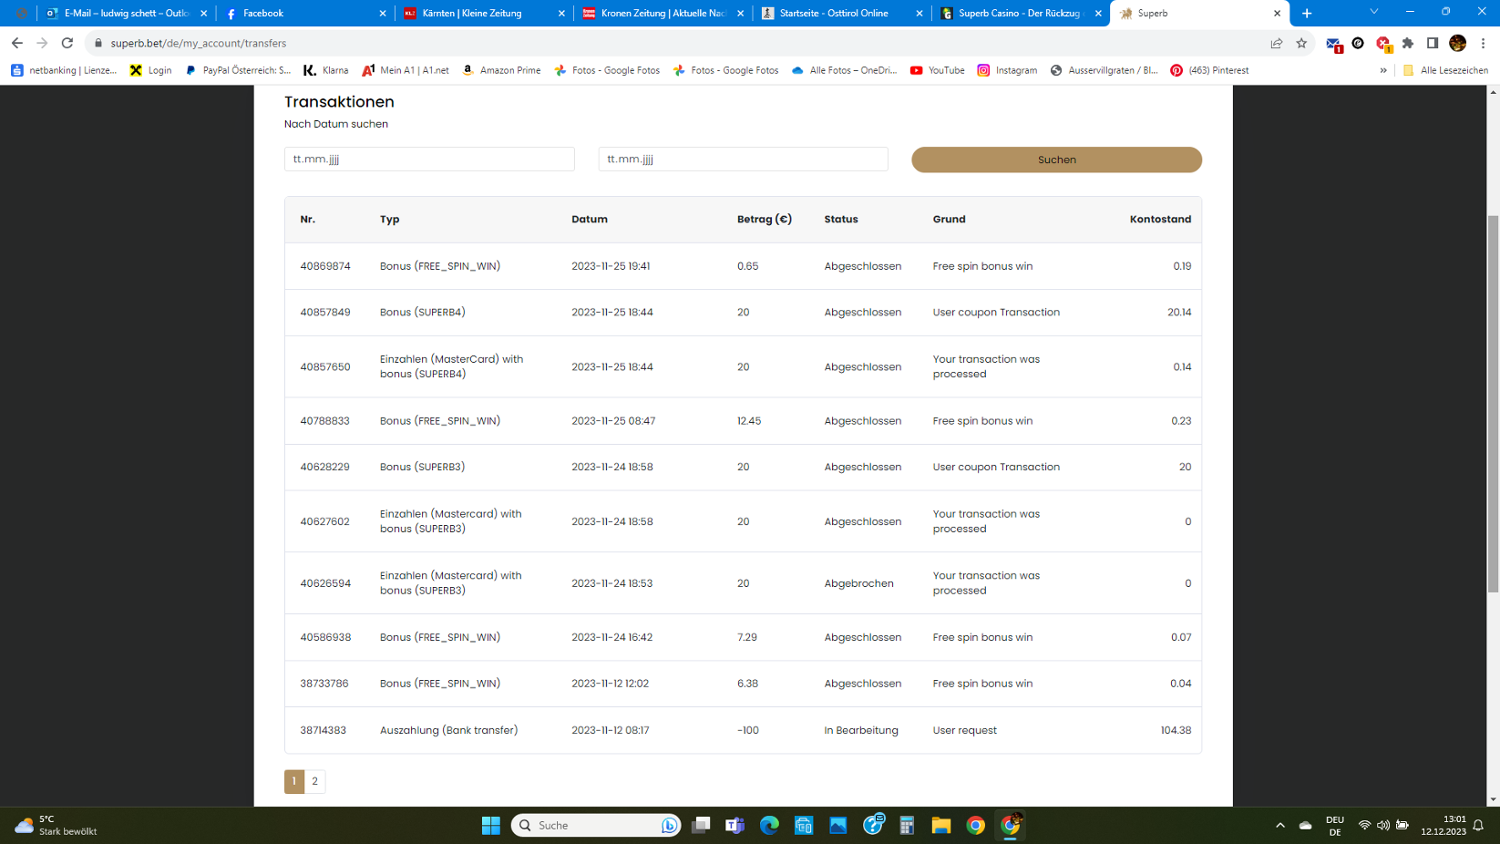Viewport: 1500px width, 844px height.
Task: Toggle the browser side panel icon
Action: (x=1432, y=43)
